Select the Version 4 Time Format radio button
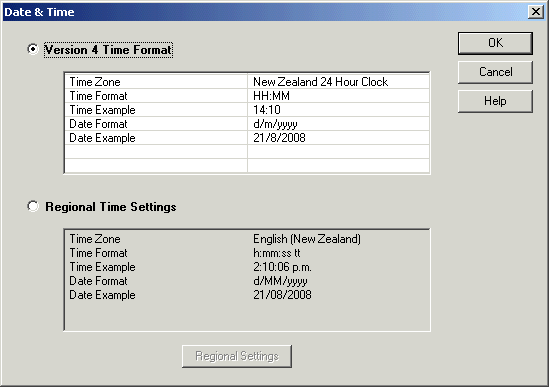Screen dimensions: 549x387 click(33, 49)
